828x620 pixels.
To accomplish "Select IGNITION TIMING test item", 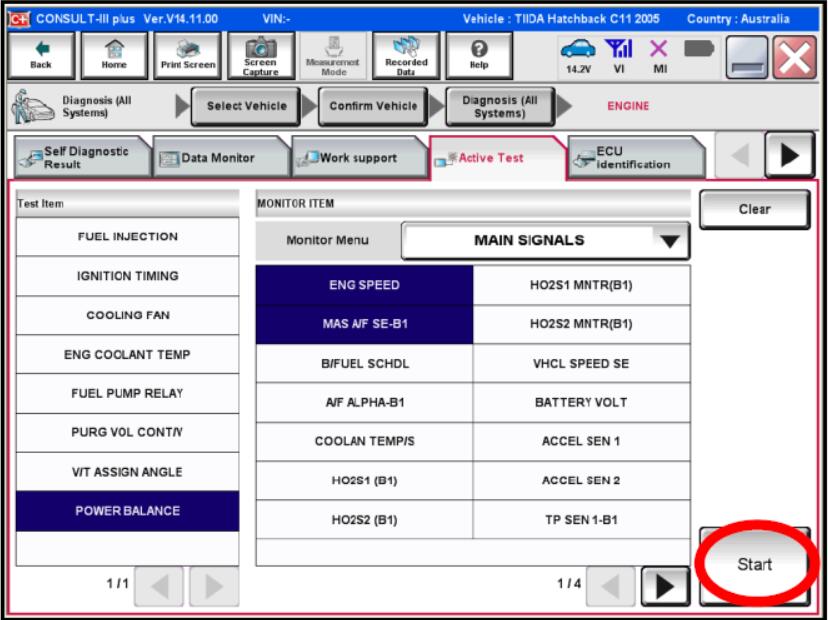I will (x=127, y=276).
